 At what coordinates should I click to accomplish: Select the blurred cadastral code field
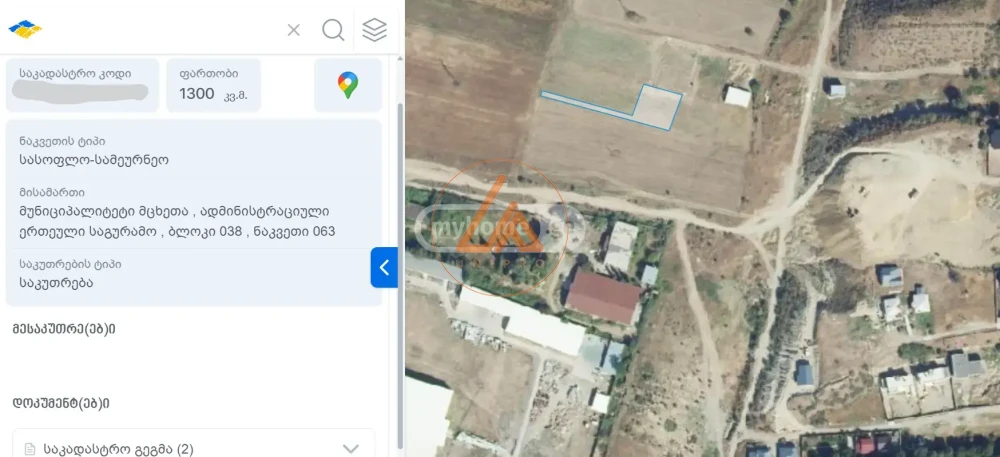click(x=82, y=85)
